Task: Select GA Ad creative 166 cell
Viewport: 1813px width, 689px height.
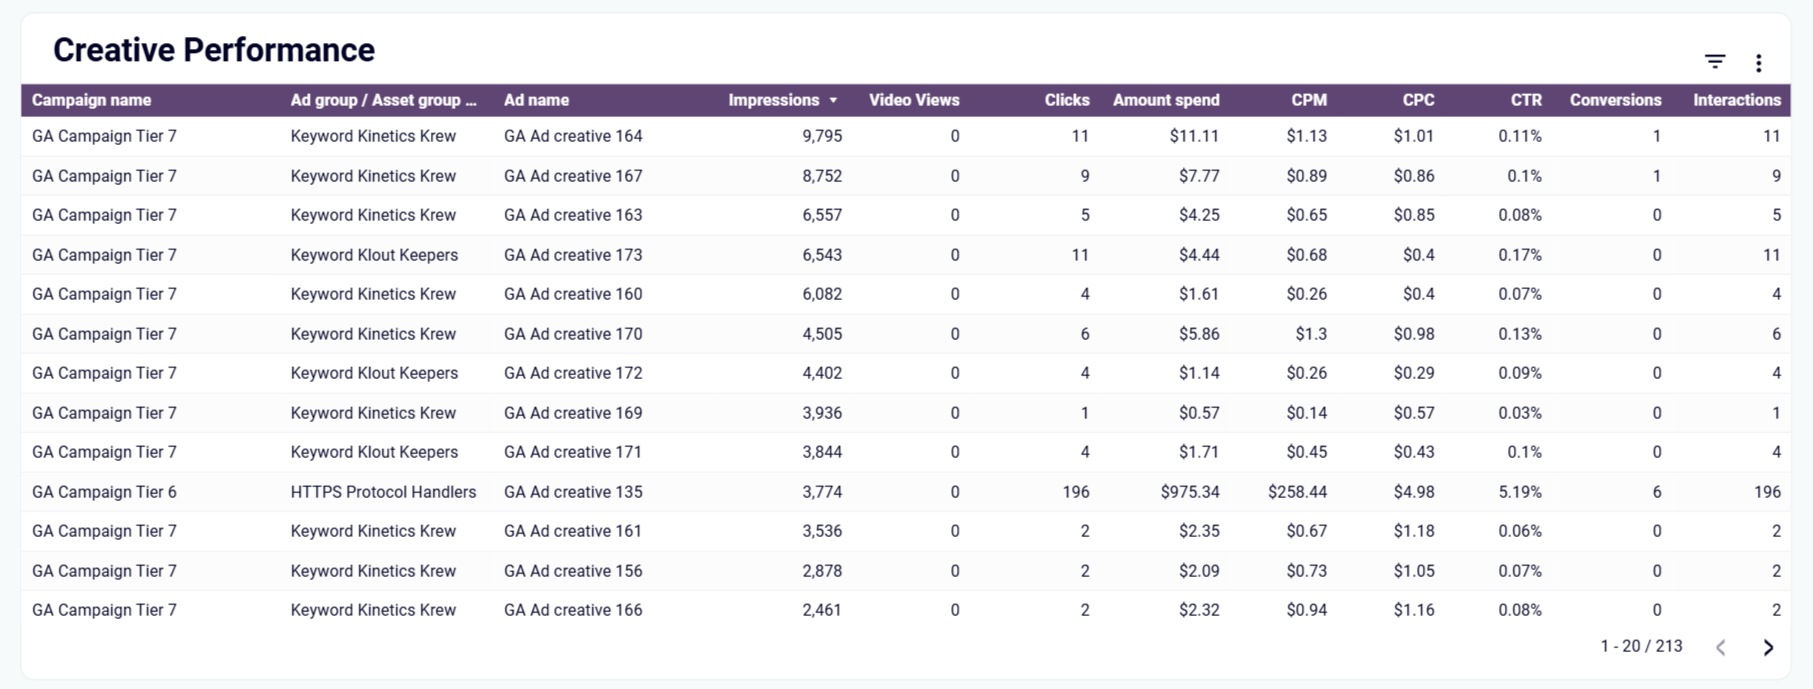Action: pyautogui.click(x=573, y=610)
